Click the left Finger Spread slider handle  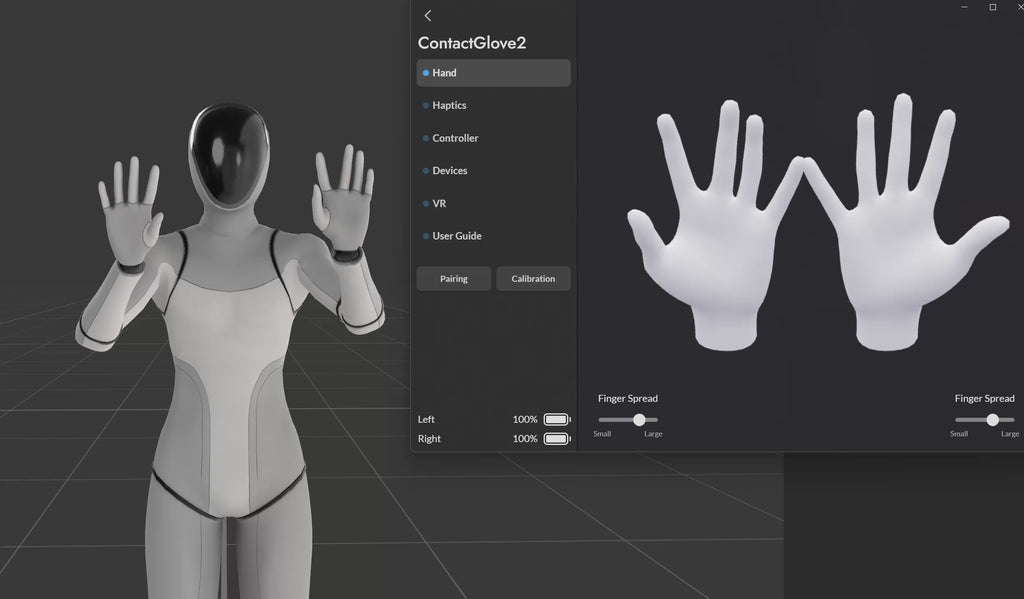639,419
